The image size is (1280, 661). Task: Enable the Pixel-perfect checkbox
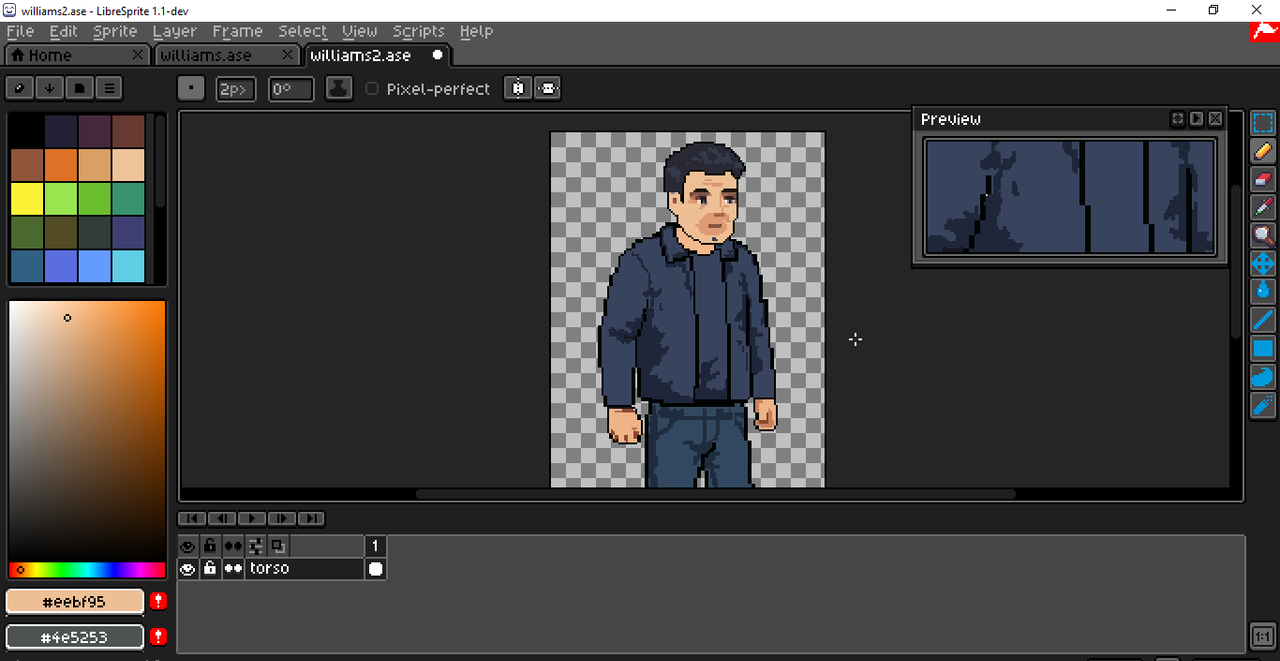pos(372,89)
